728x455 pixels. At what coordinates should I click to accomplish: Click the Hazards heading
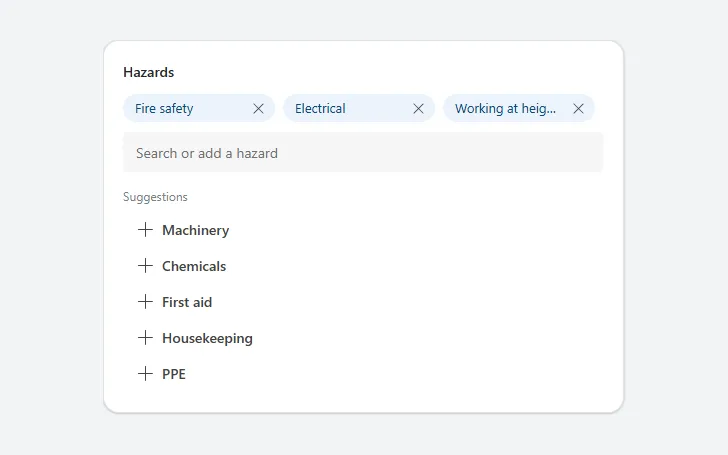(x=149, y=72)
